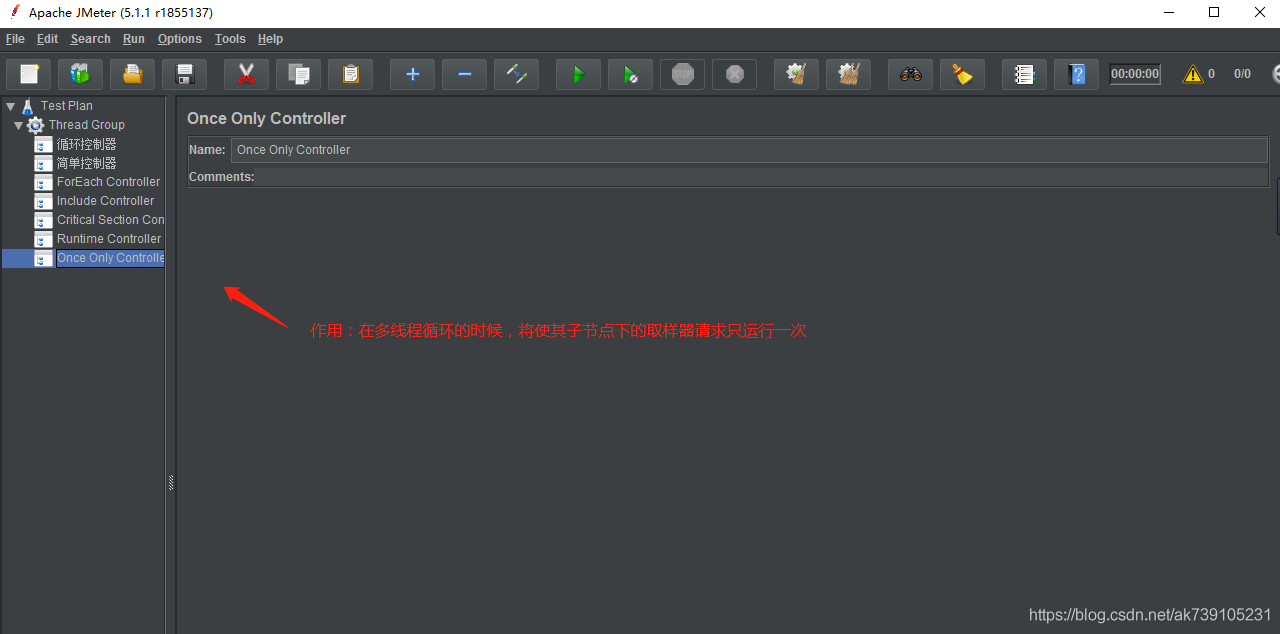Image resolution: width=1280 pixels, height=634 pixels.
Task: Collapse the Thread Group tree node
Action: tap(18, 125)
